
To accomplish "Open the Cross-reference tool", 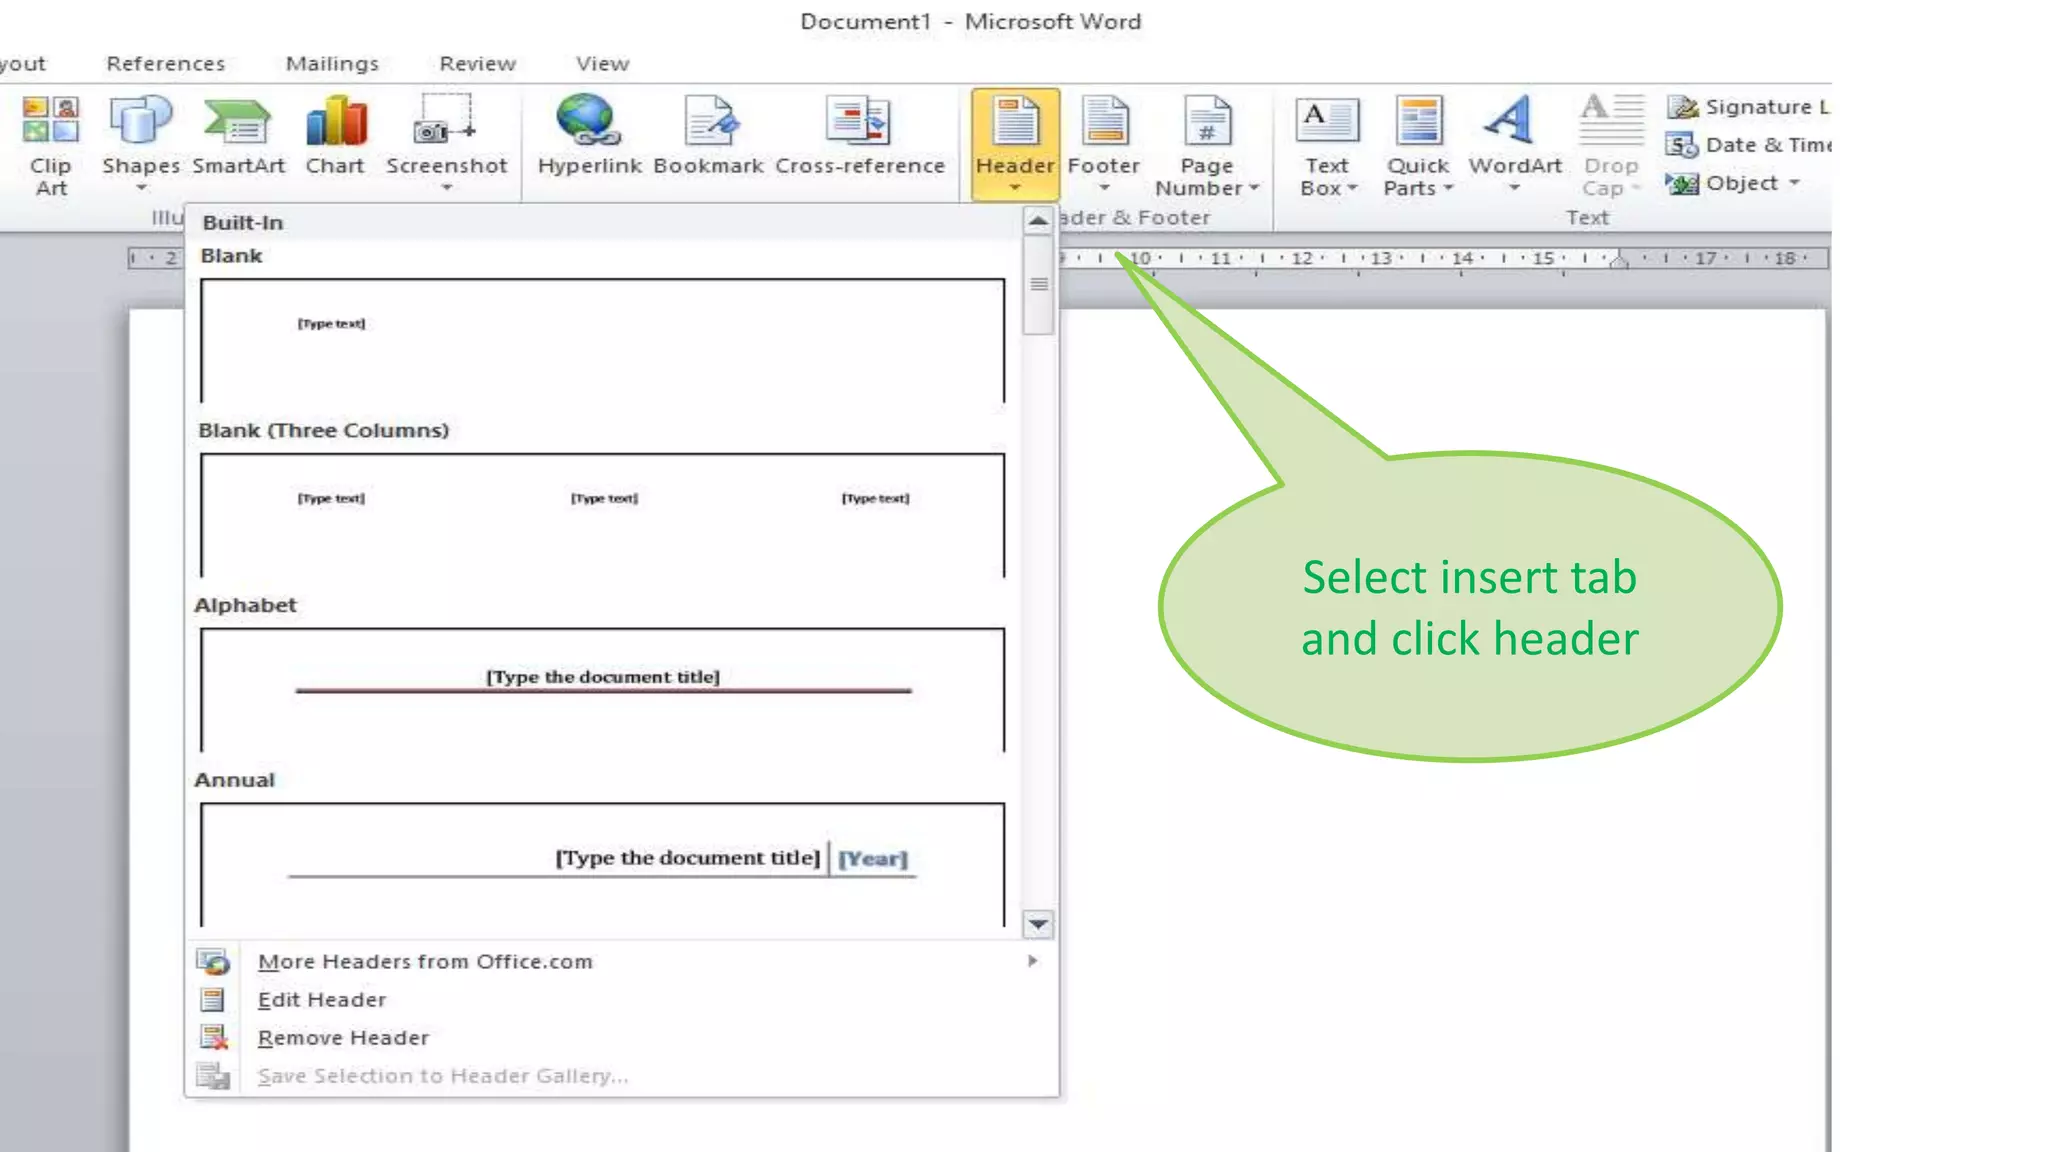I will pyautogui.click(x=858, y=123).
